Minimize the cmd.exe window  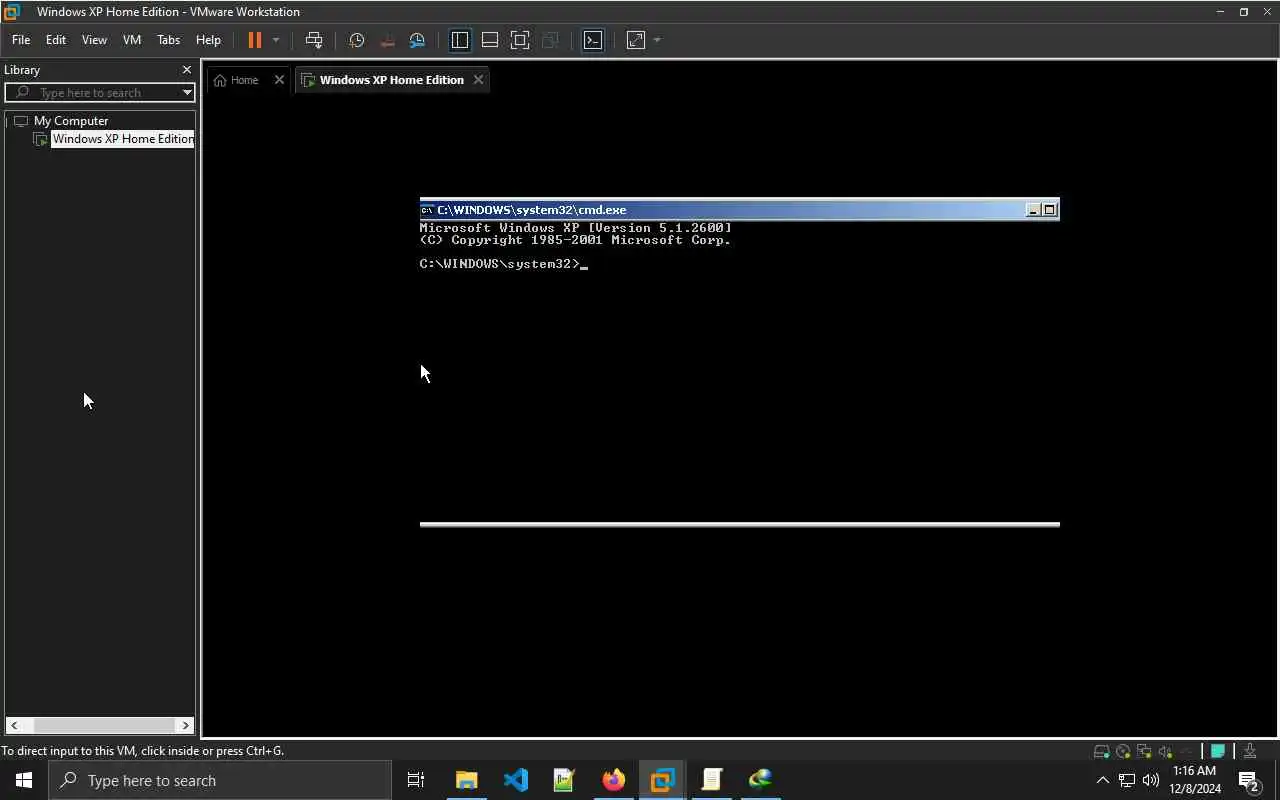coord(1033,210)
